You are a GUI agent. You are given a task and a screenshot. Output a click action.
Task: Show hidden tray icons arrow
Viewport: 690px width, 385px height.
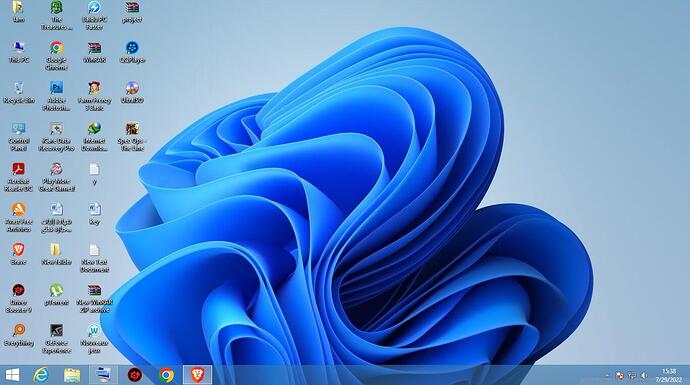coord(607,376)
